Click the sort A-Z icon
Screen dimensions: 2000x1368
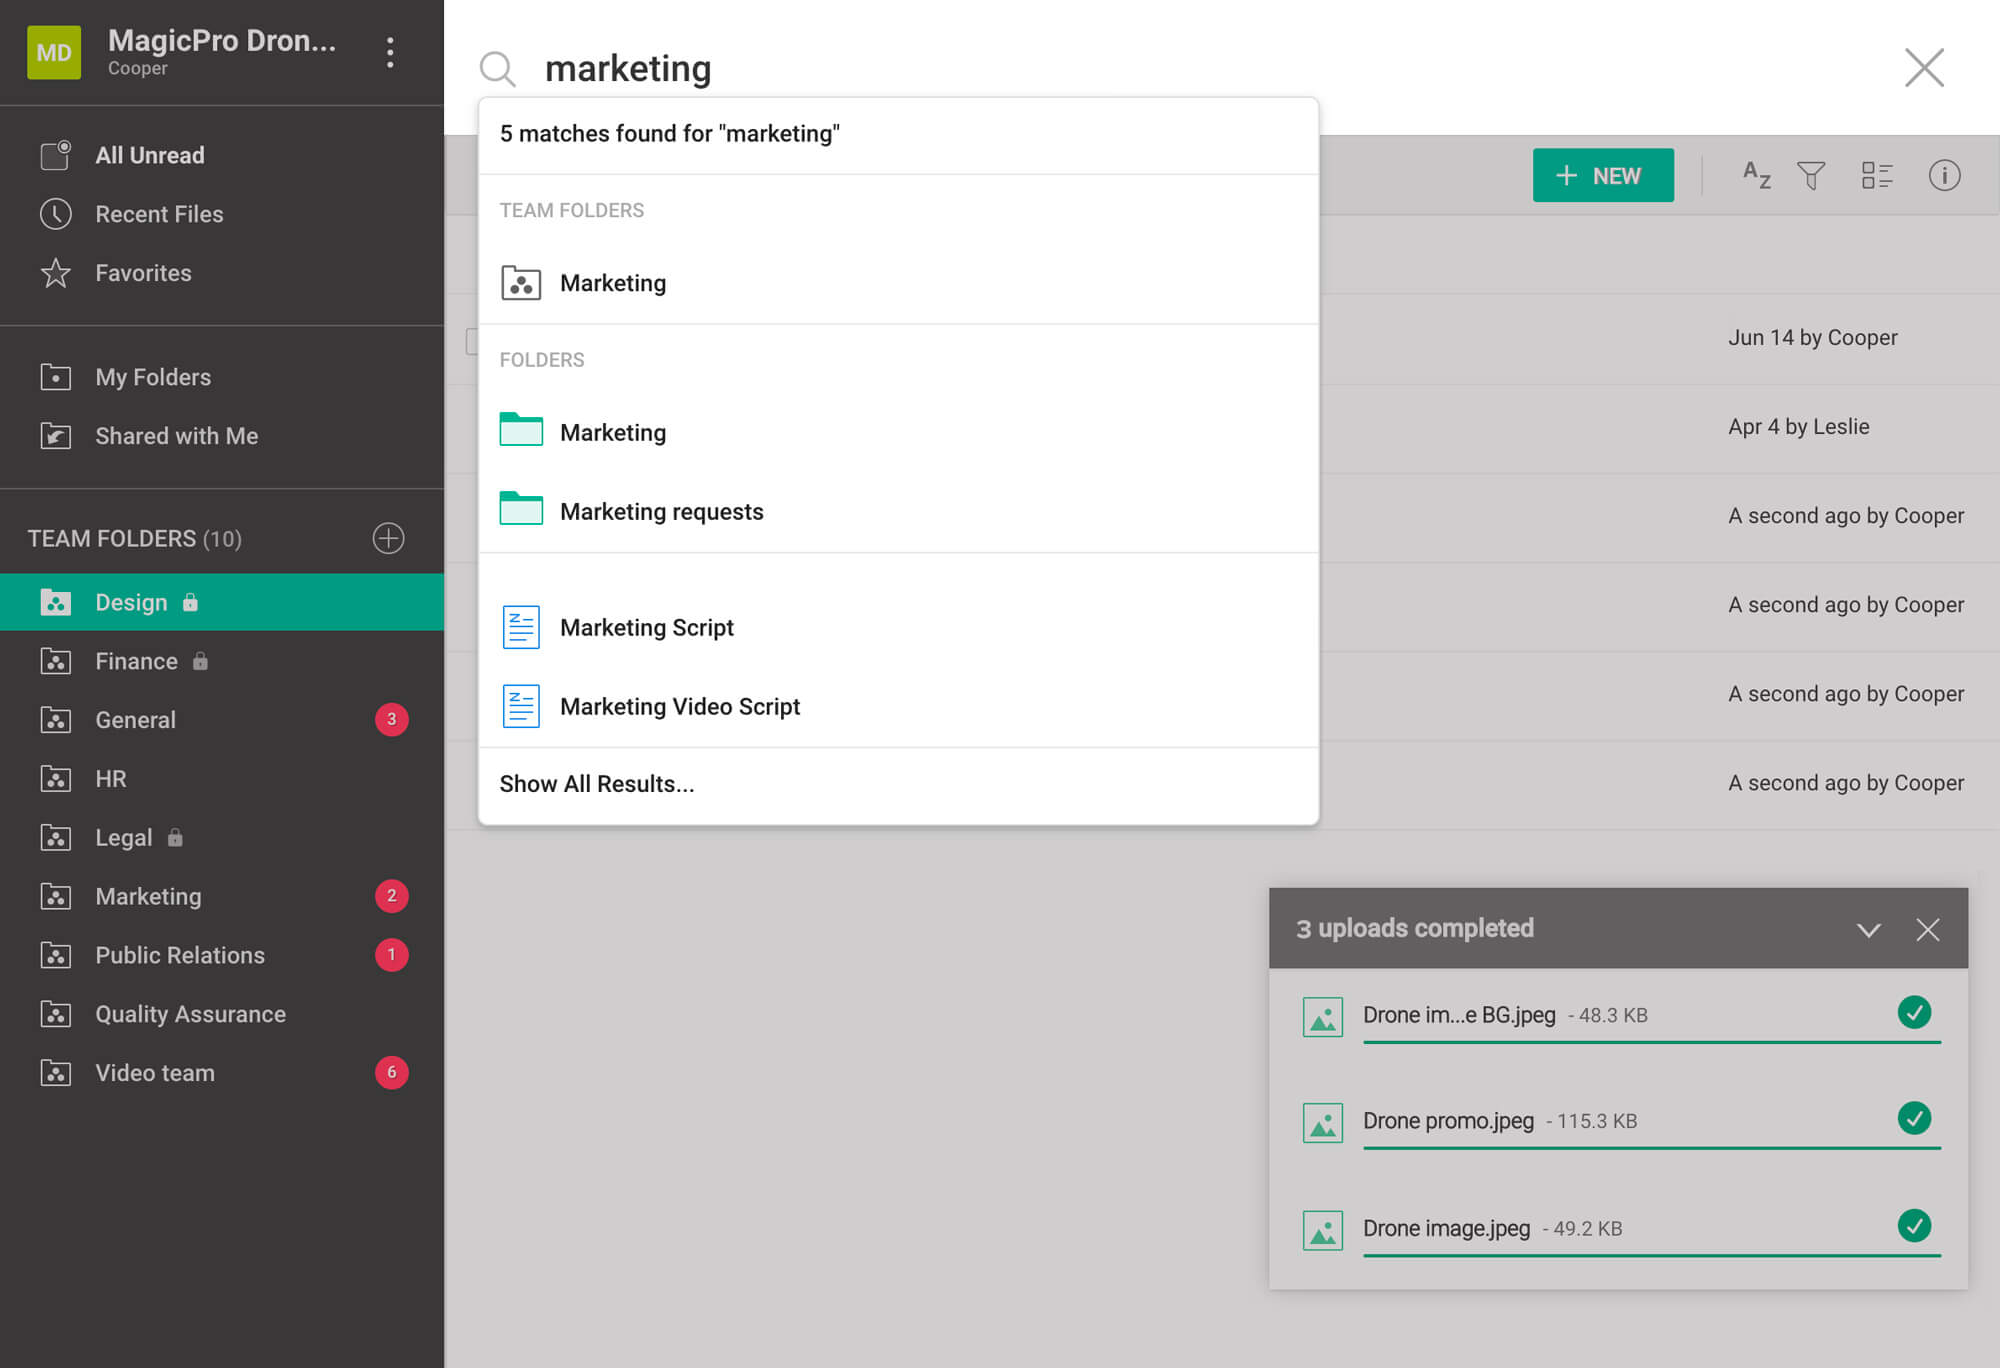pos(1756,175)
